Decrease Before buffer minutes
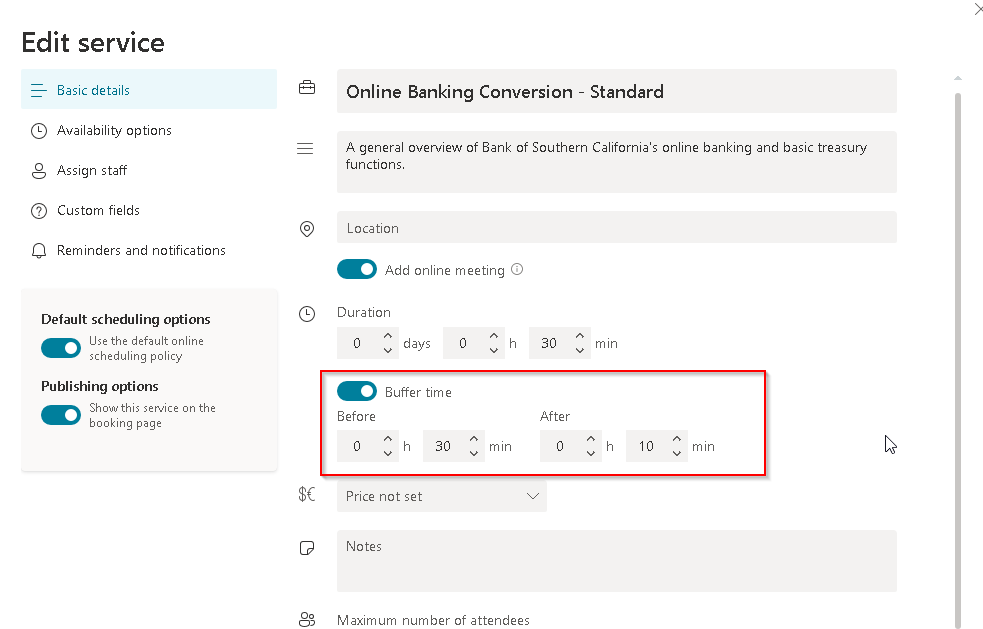983x629 pixels. click(x=474, y=453)
